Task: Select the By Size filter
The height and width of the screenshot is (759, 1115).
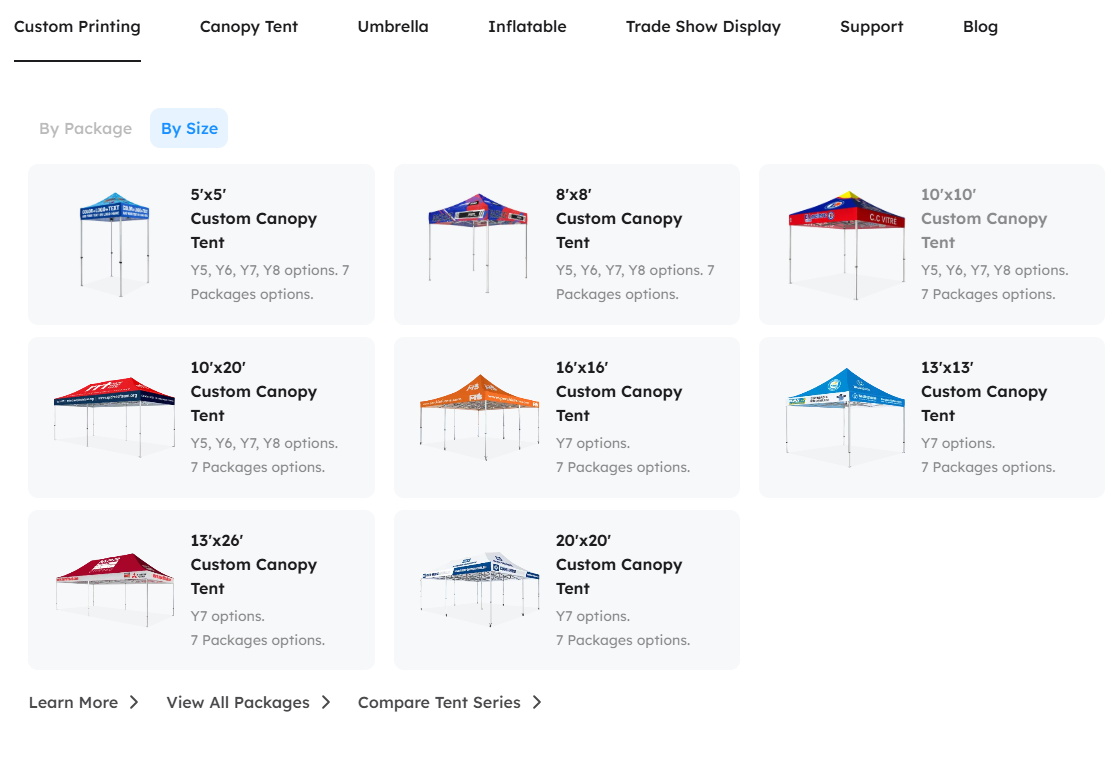Action: (x=189, y=128)
